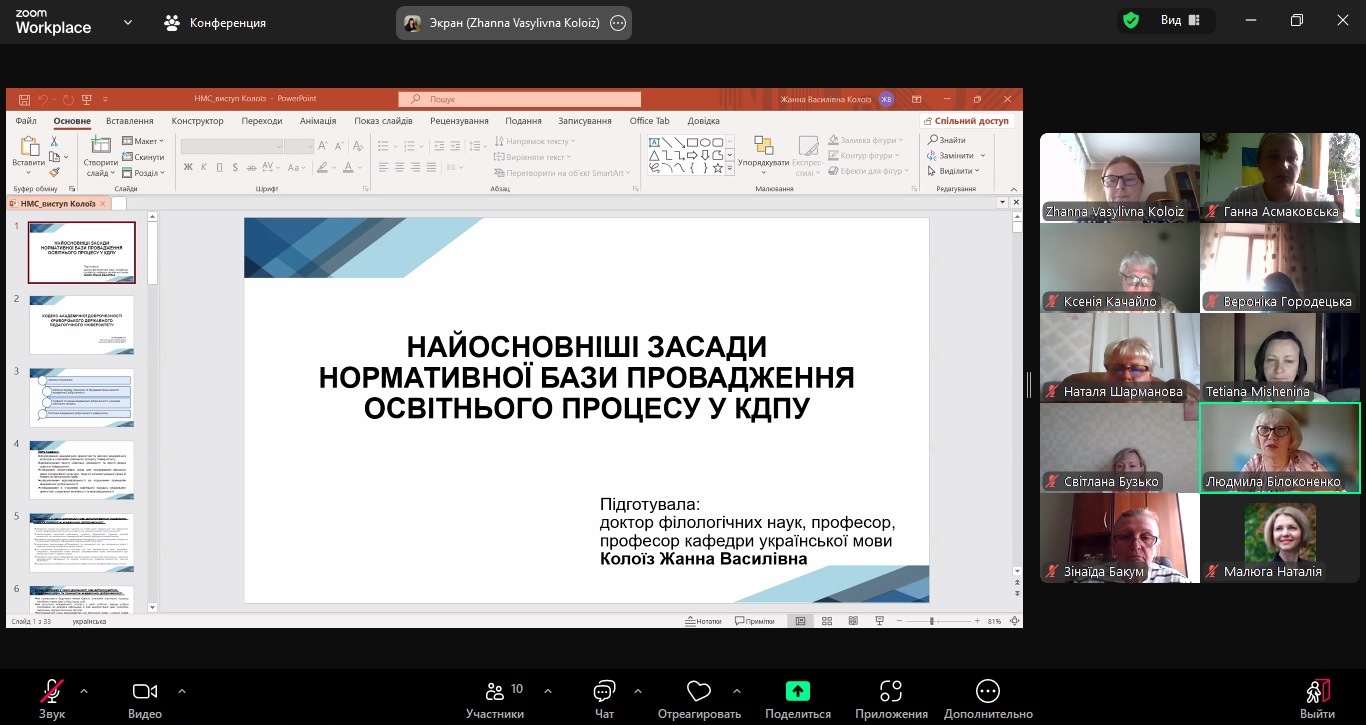
Task: Switch to the Конструктор ribbon tab
Action: [x=197, y=121]
